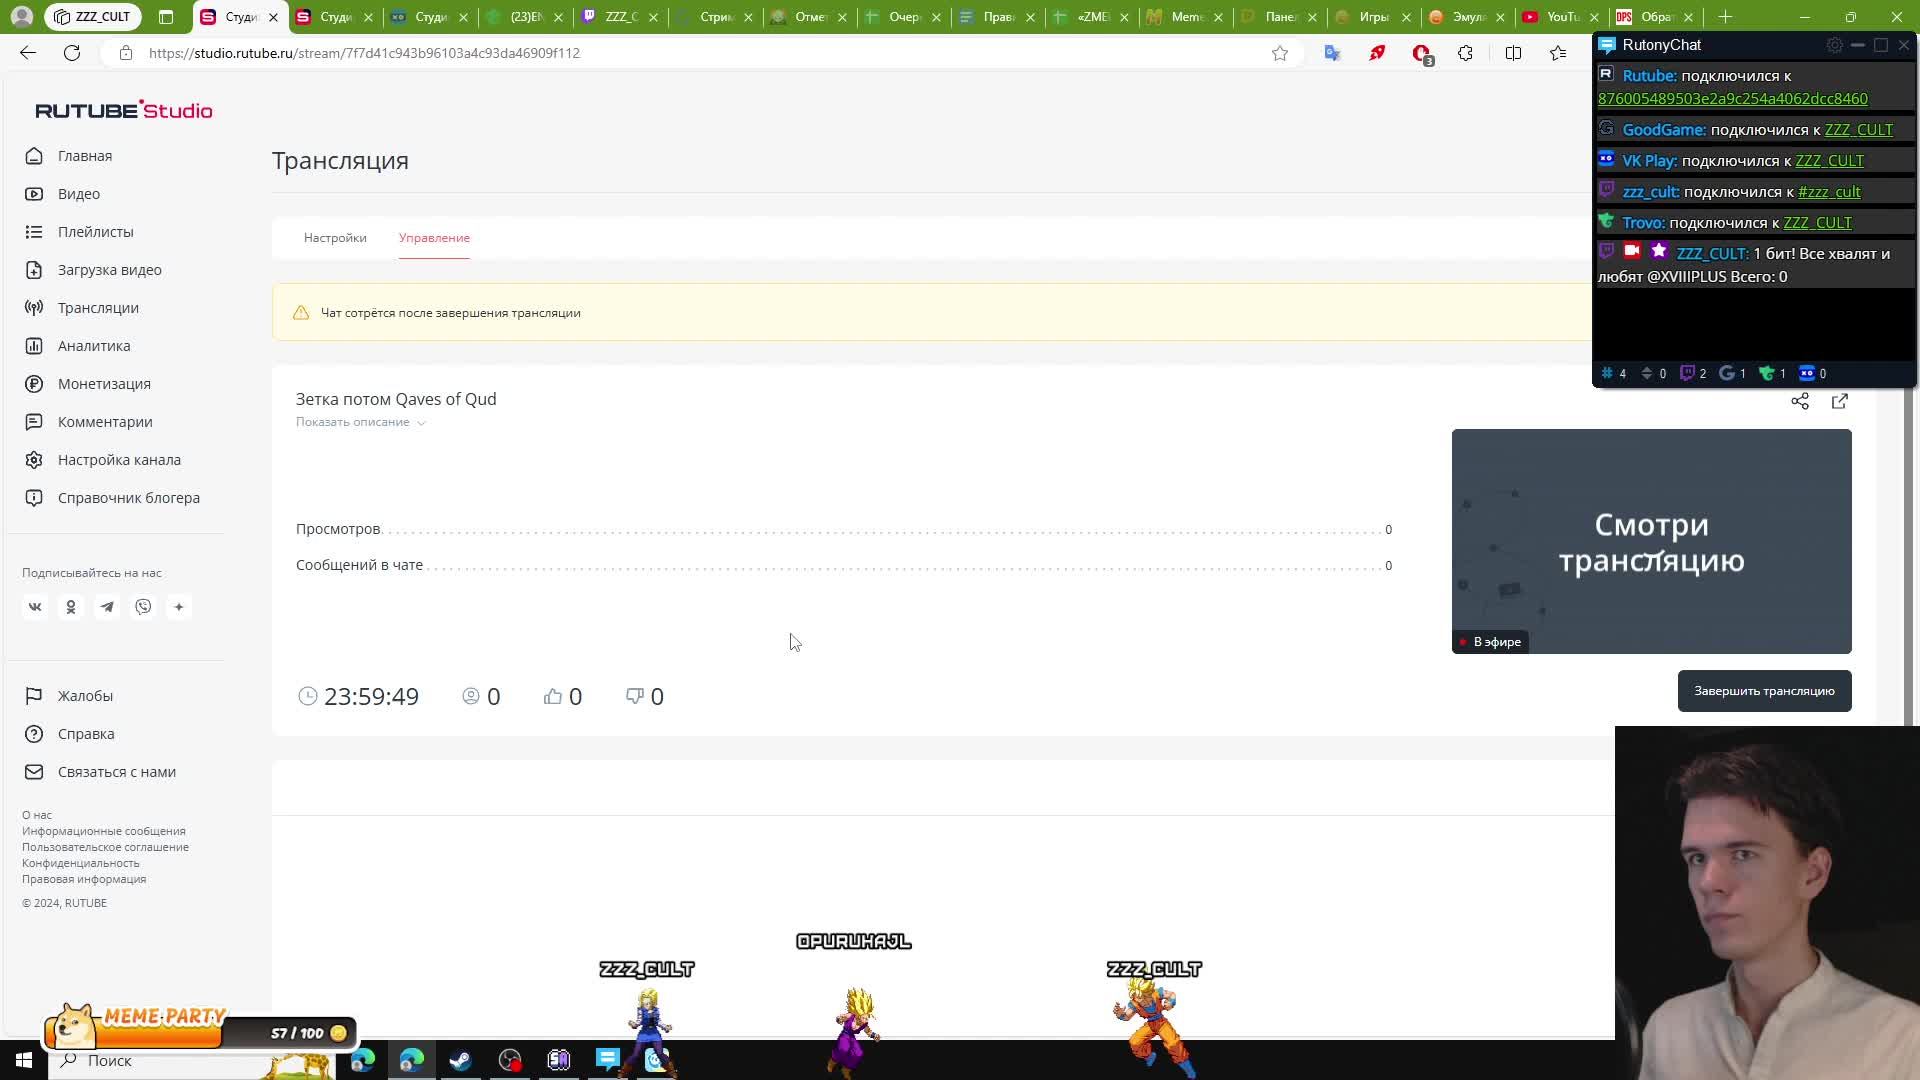Click the VK social icon
The width and height of the screenshot is (1920, 1080).
pyautogui.click(x=35, y=607)
